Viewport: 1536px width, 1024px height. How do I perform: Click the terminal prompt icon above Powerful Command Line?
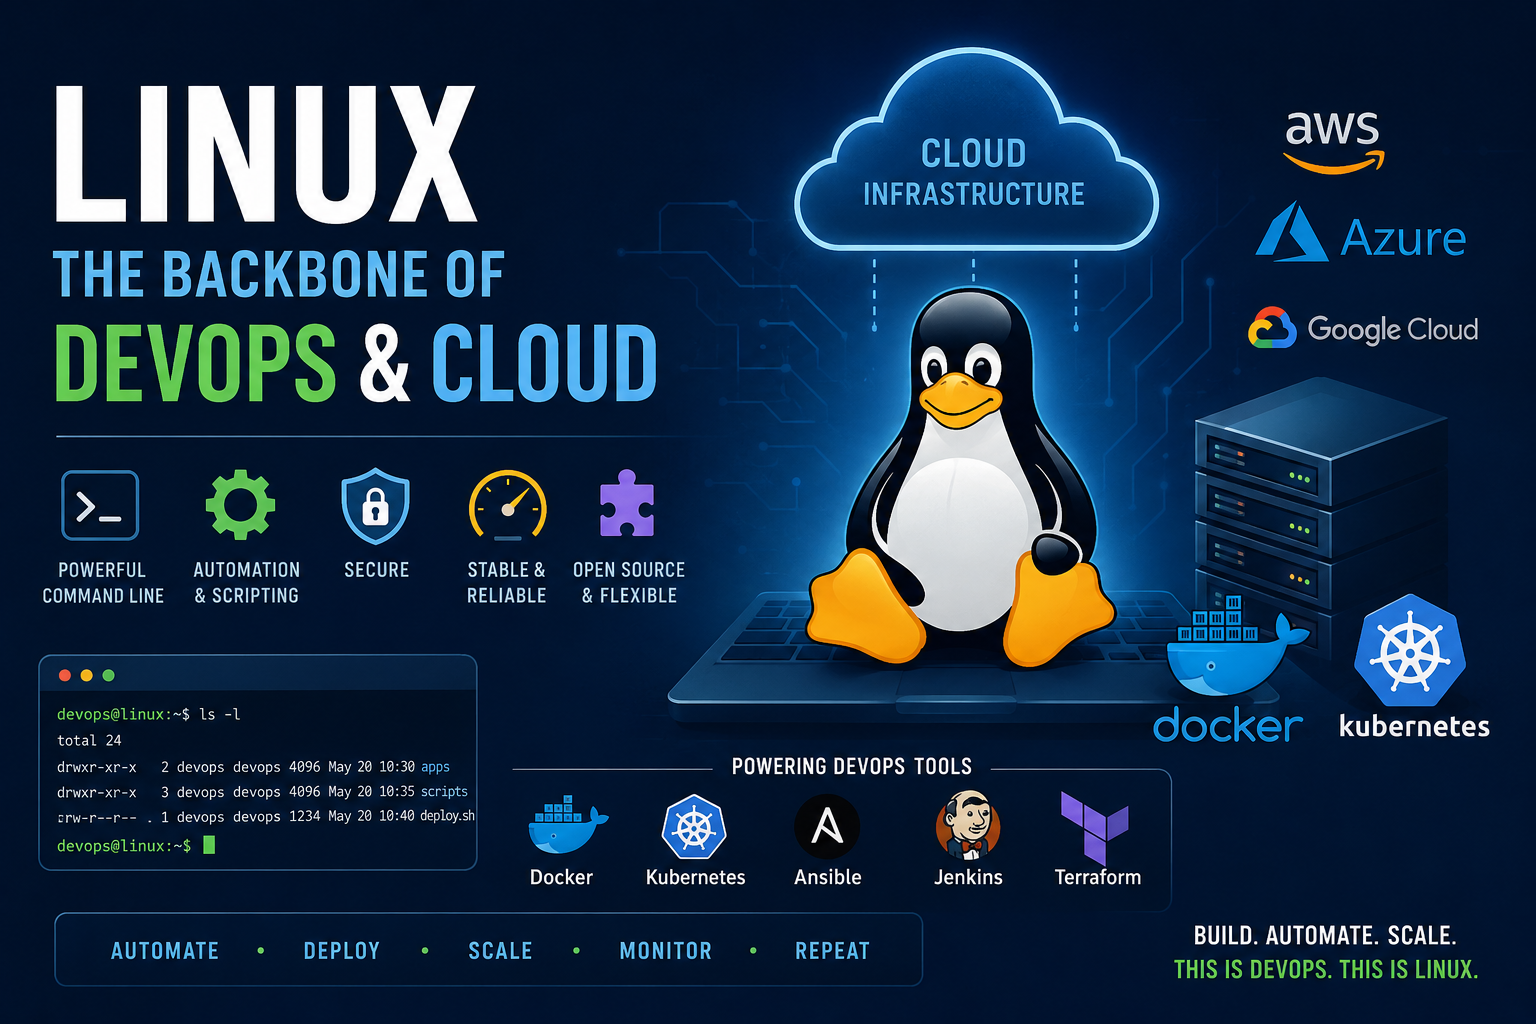point(100,505)
